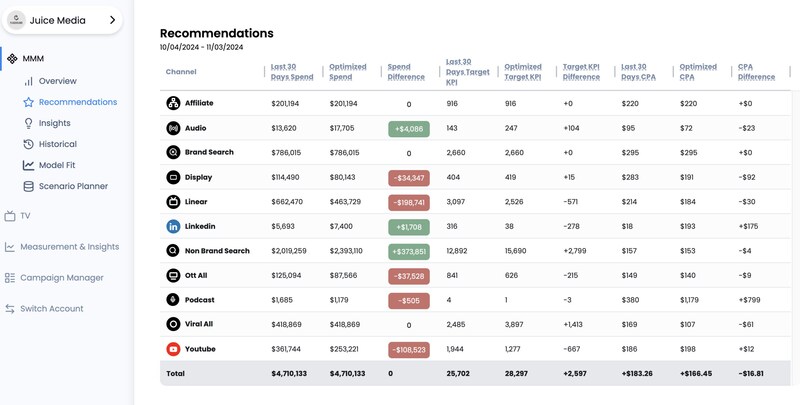Viewport: 800px width, 405px height.
Task: Click the Audio channel icon
Action: click(173, 128)
